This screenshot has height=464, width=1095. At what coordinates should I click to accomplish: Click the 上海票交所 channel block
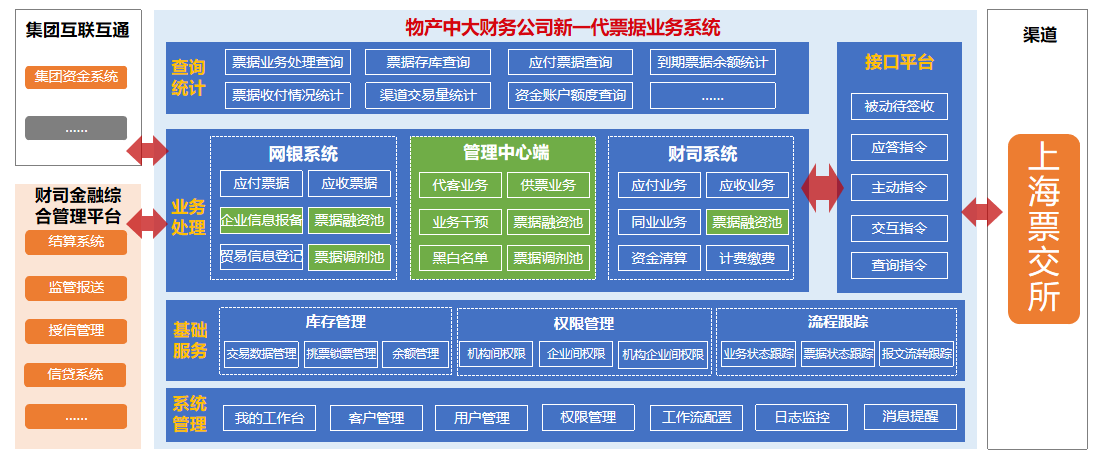(x=1043, y=229)
